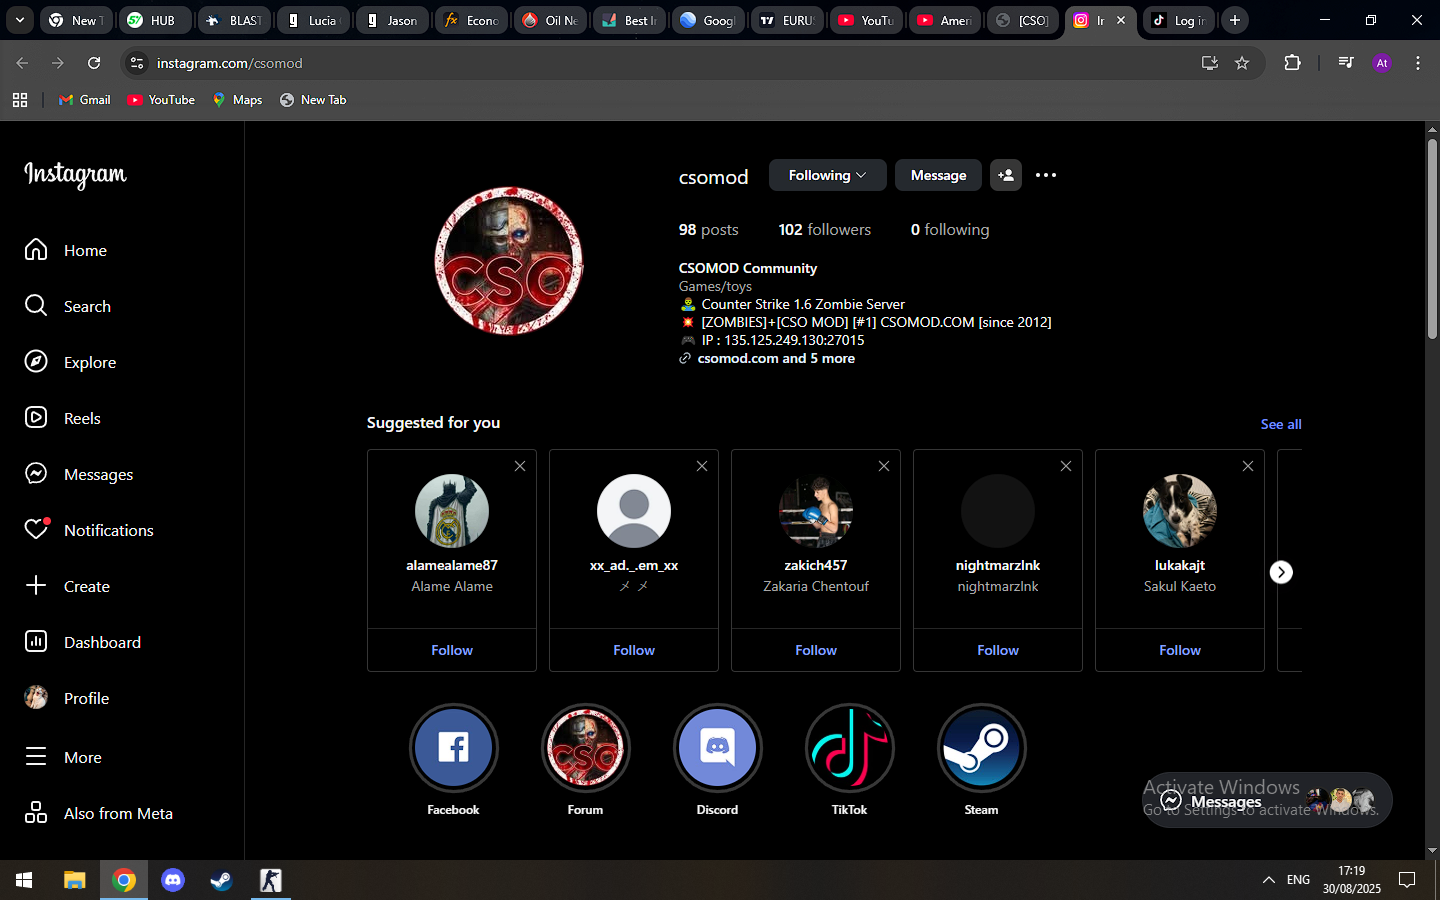Dismiss alamealame87 suggestion card
This screenshot has height=900, width=1440.
click(x=520, y=466)
